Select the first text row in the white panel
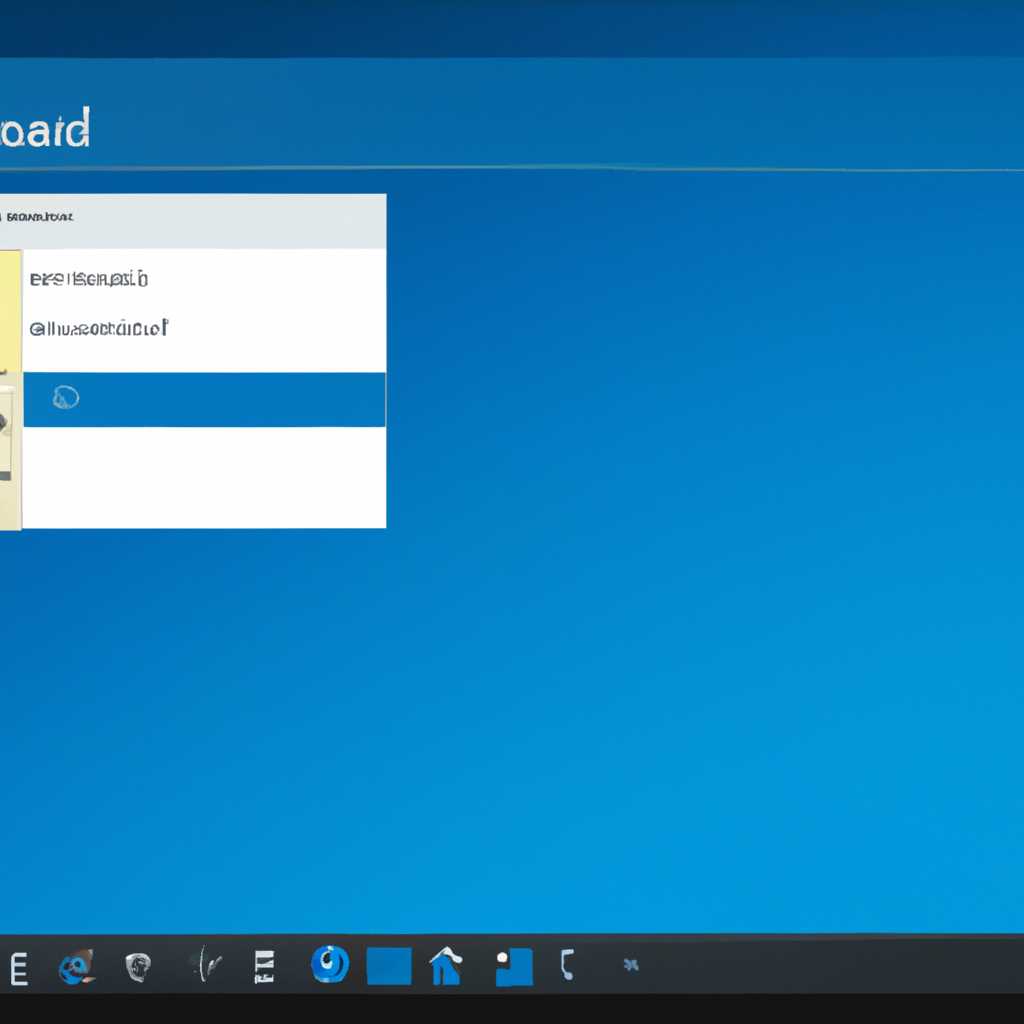This screenshot has width=1024, height=1024. 89,279
